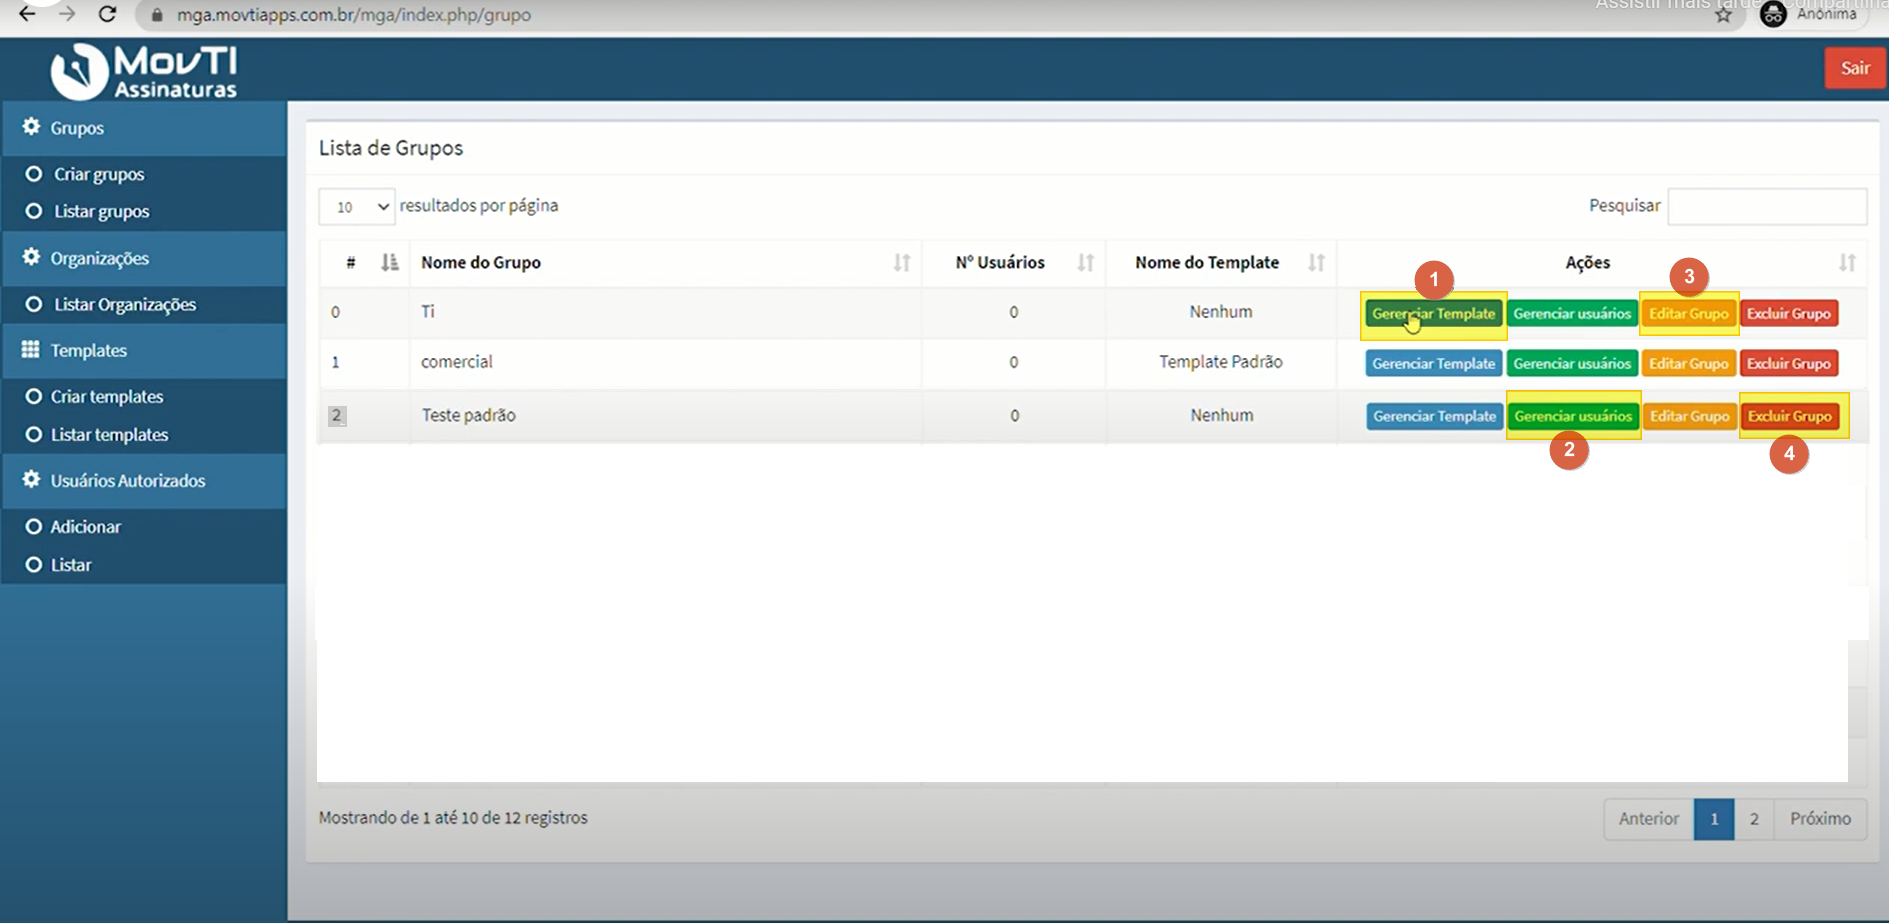The image size is (1889, 923).
Task: Click the Templates grid icon
Action: click(x=31, y=349)
